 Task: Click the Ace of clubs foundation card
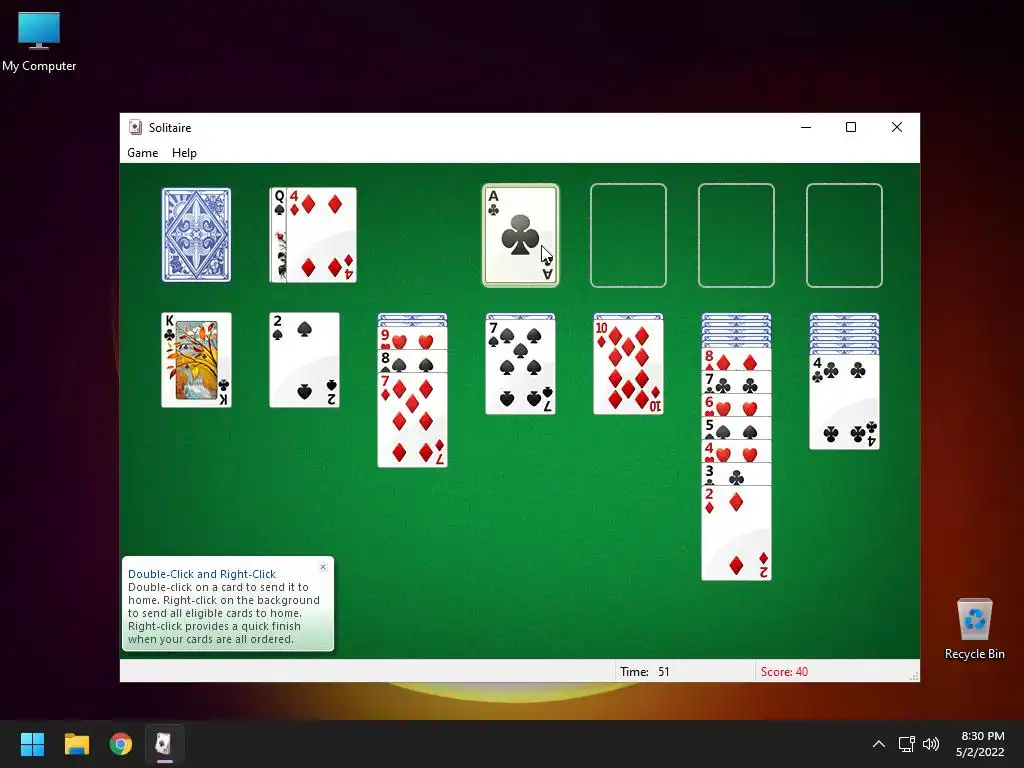tap(520, 235)
